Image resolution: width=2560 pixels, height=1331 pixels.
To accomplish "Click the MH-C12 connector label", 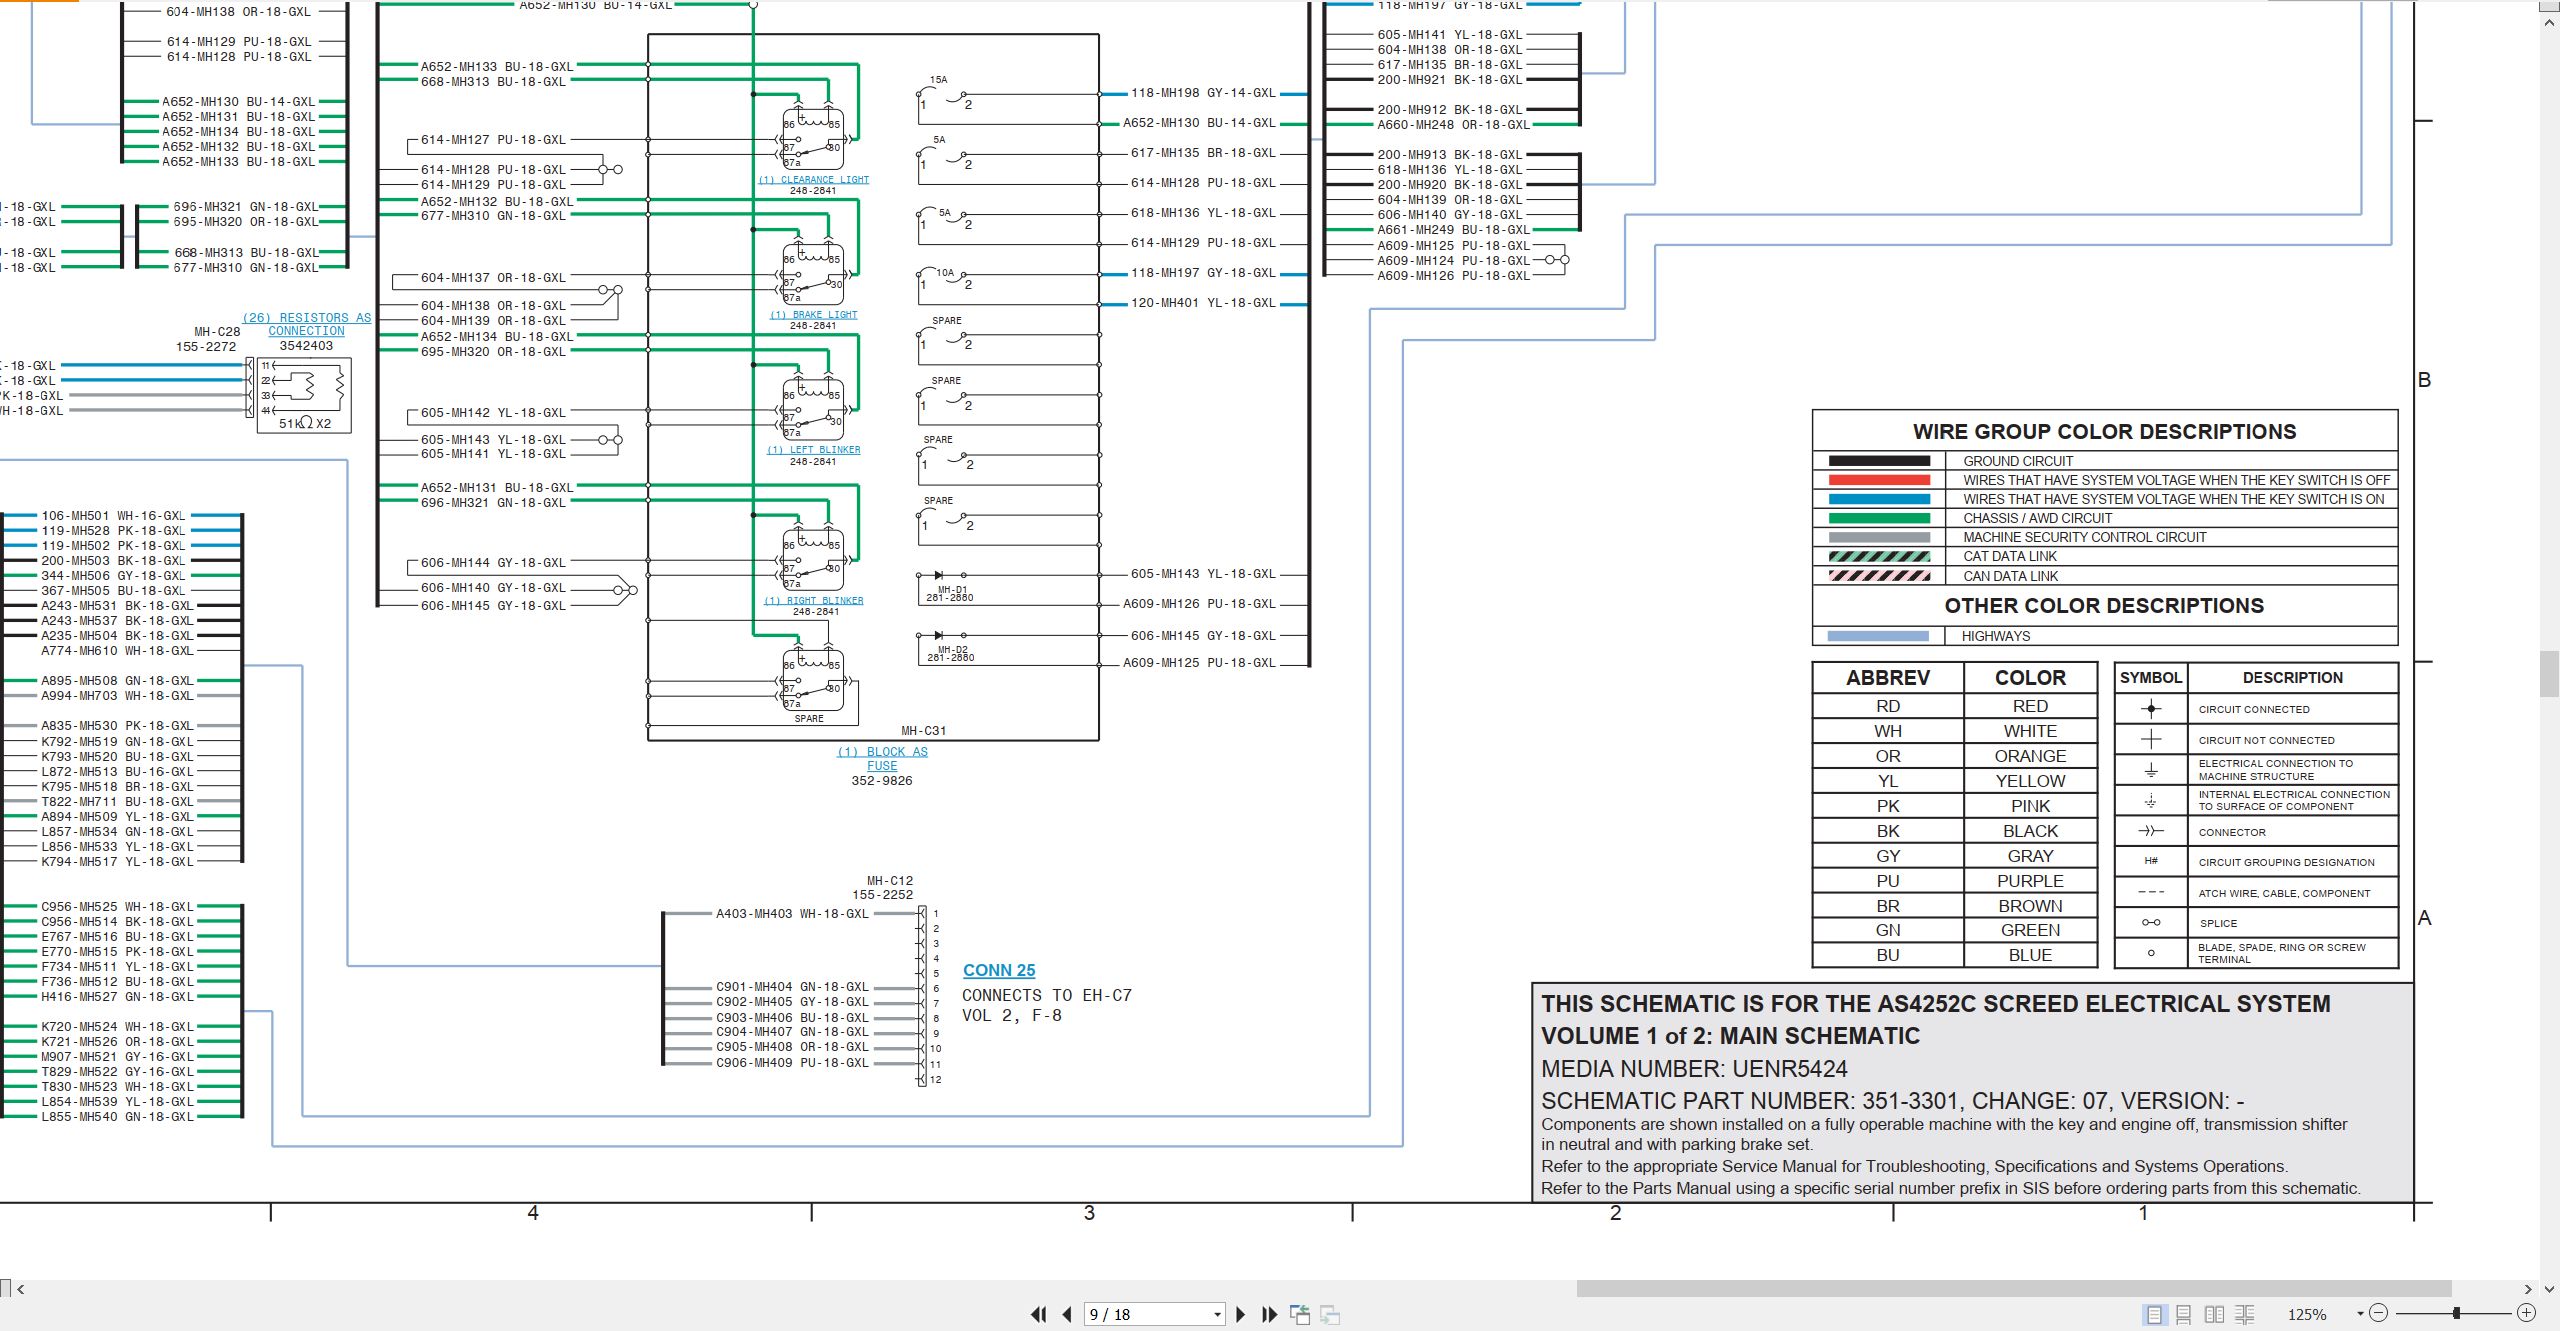I will pyautogui.click(x=890, y=881).
